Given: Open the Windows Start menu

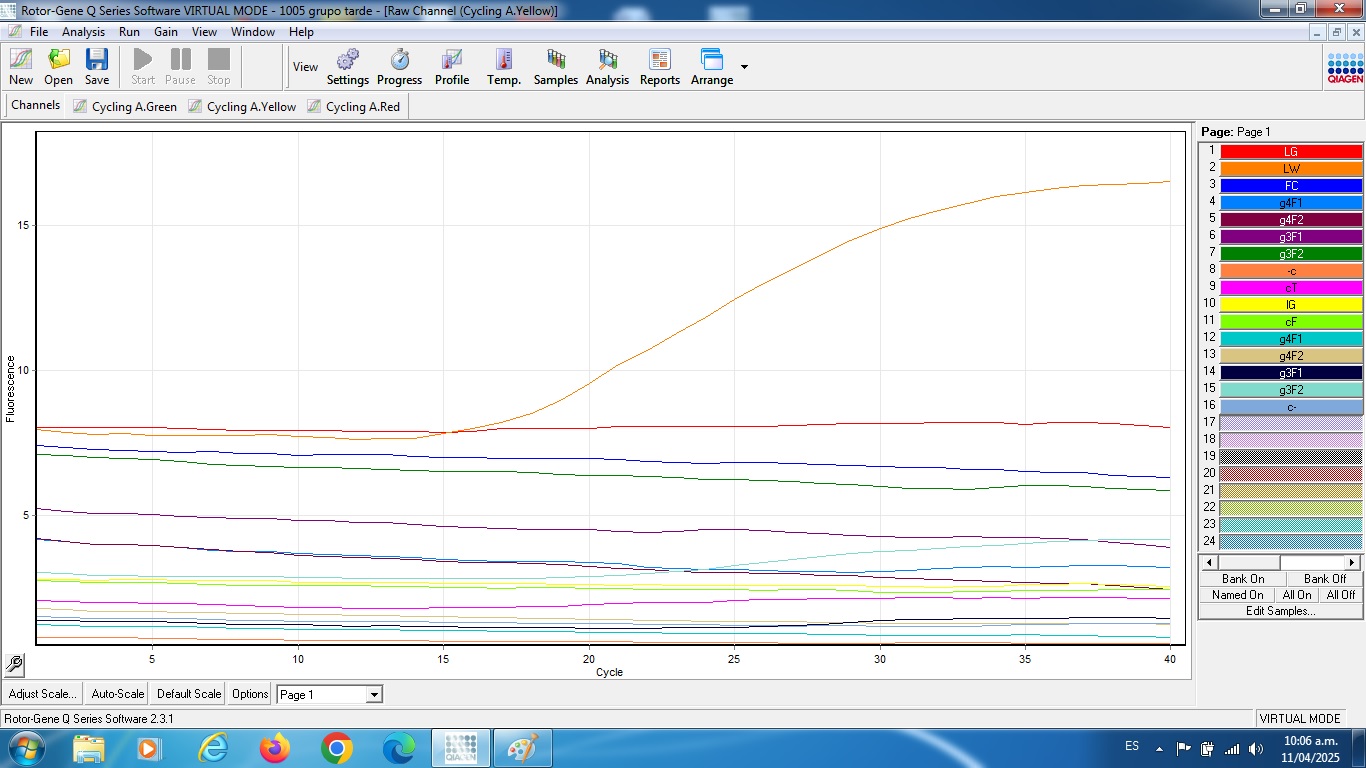Looking at the screenshot, I should [x=25, y=748].
